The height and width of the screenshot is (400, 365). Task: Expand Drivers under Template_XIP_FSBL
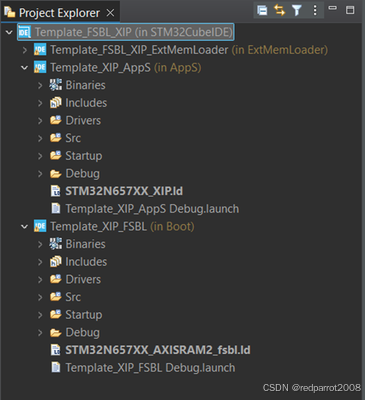coord(40,280)
